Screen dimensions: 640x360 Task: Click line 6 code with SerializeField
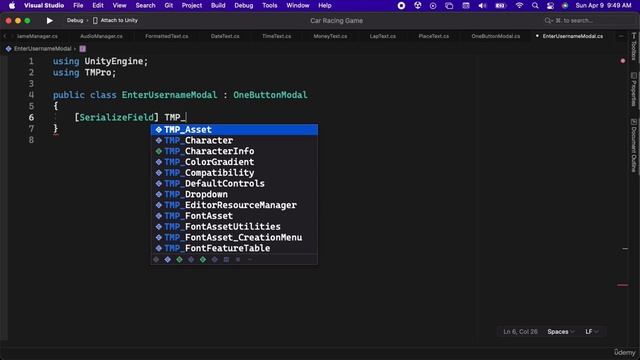point(130,118)
